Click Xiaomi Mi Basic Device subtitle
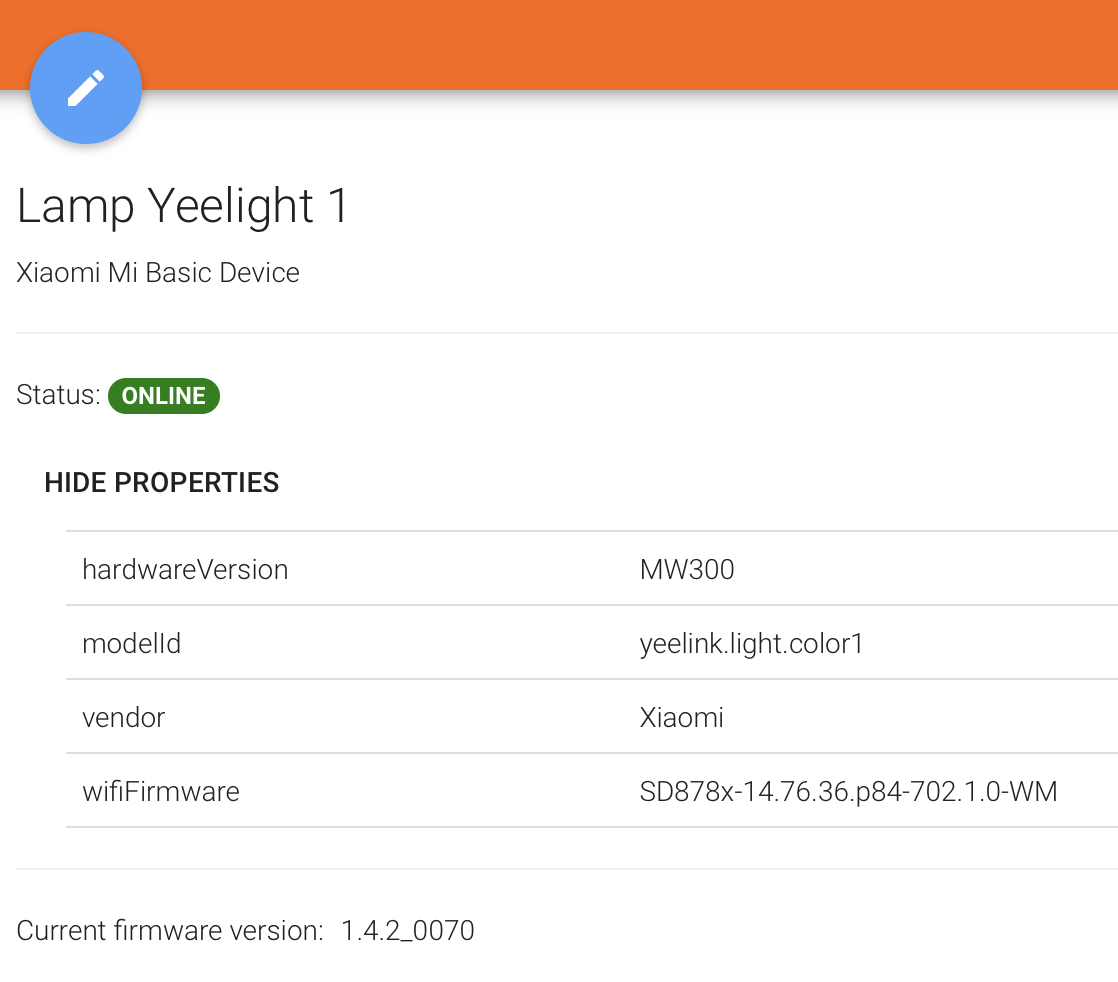The width and height of the screenshot is (1118, 982). 158,273
